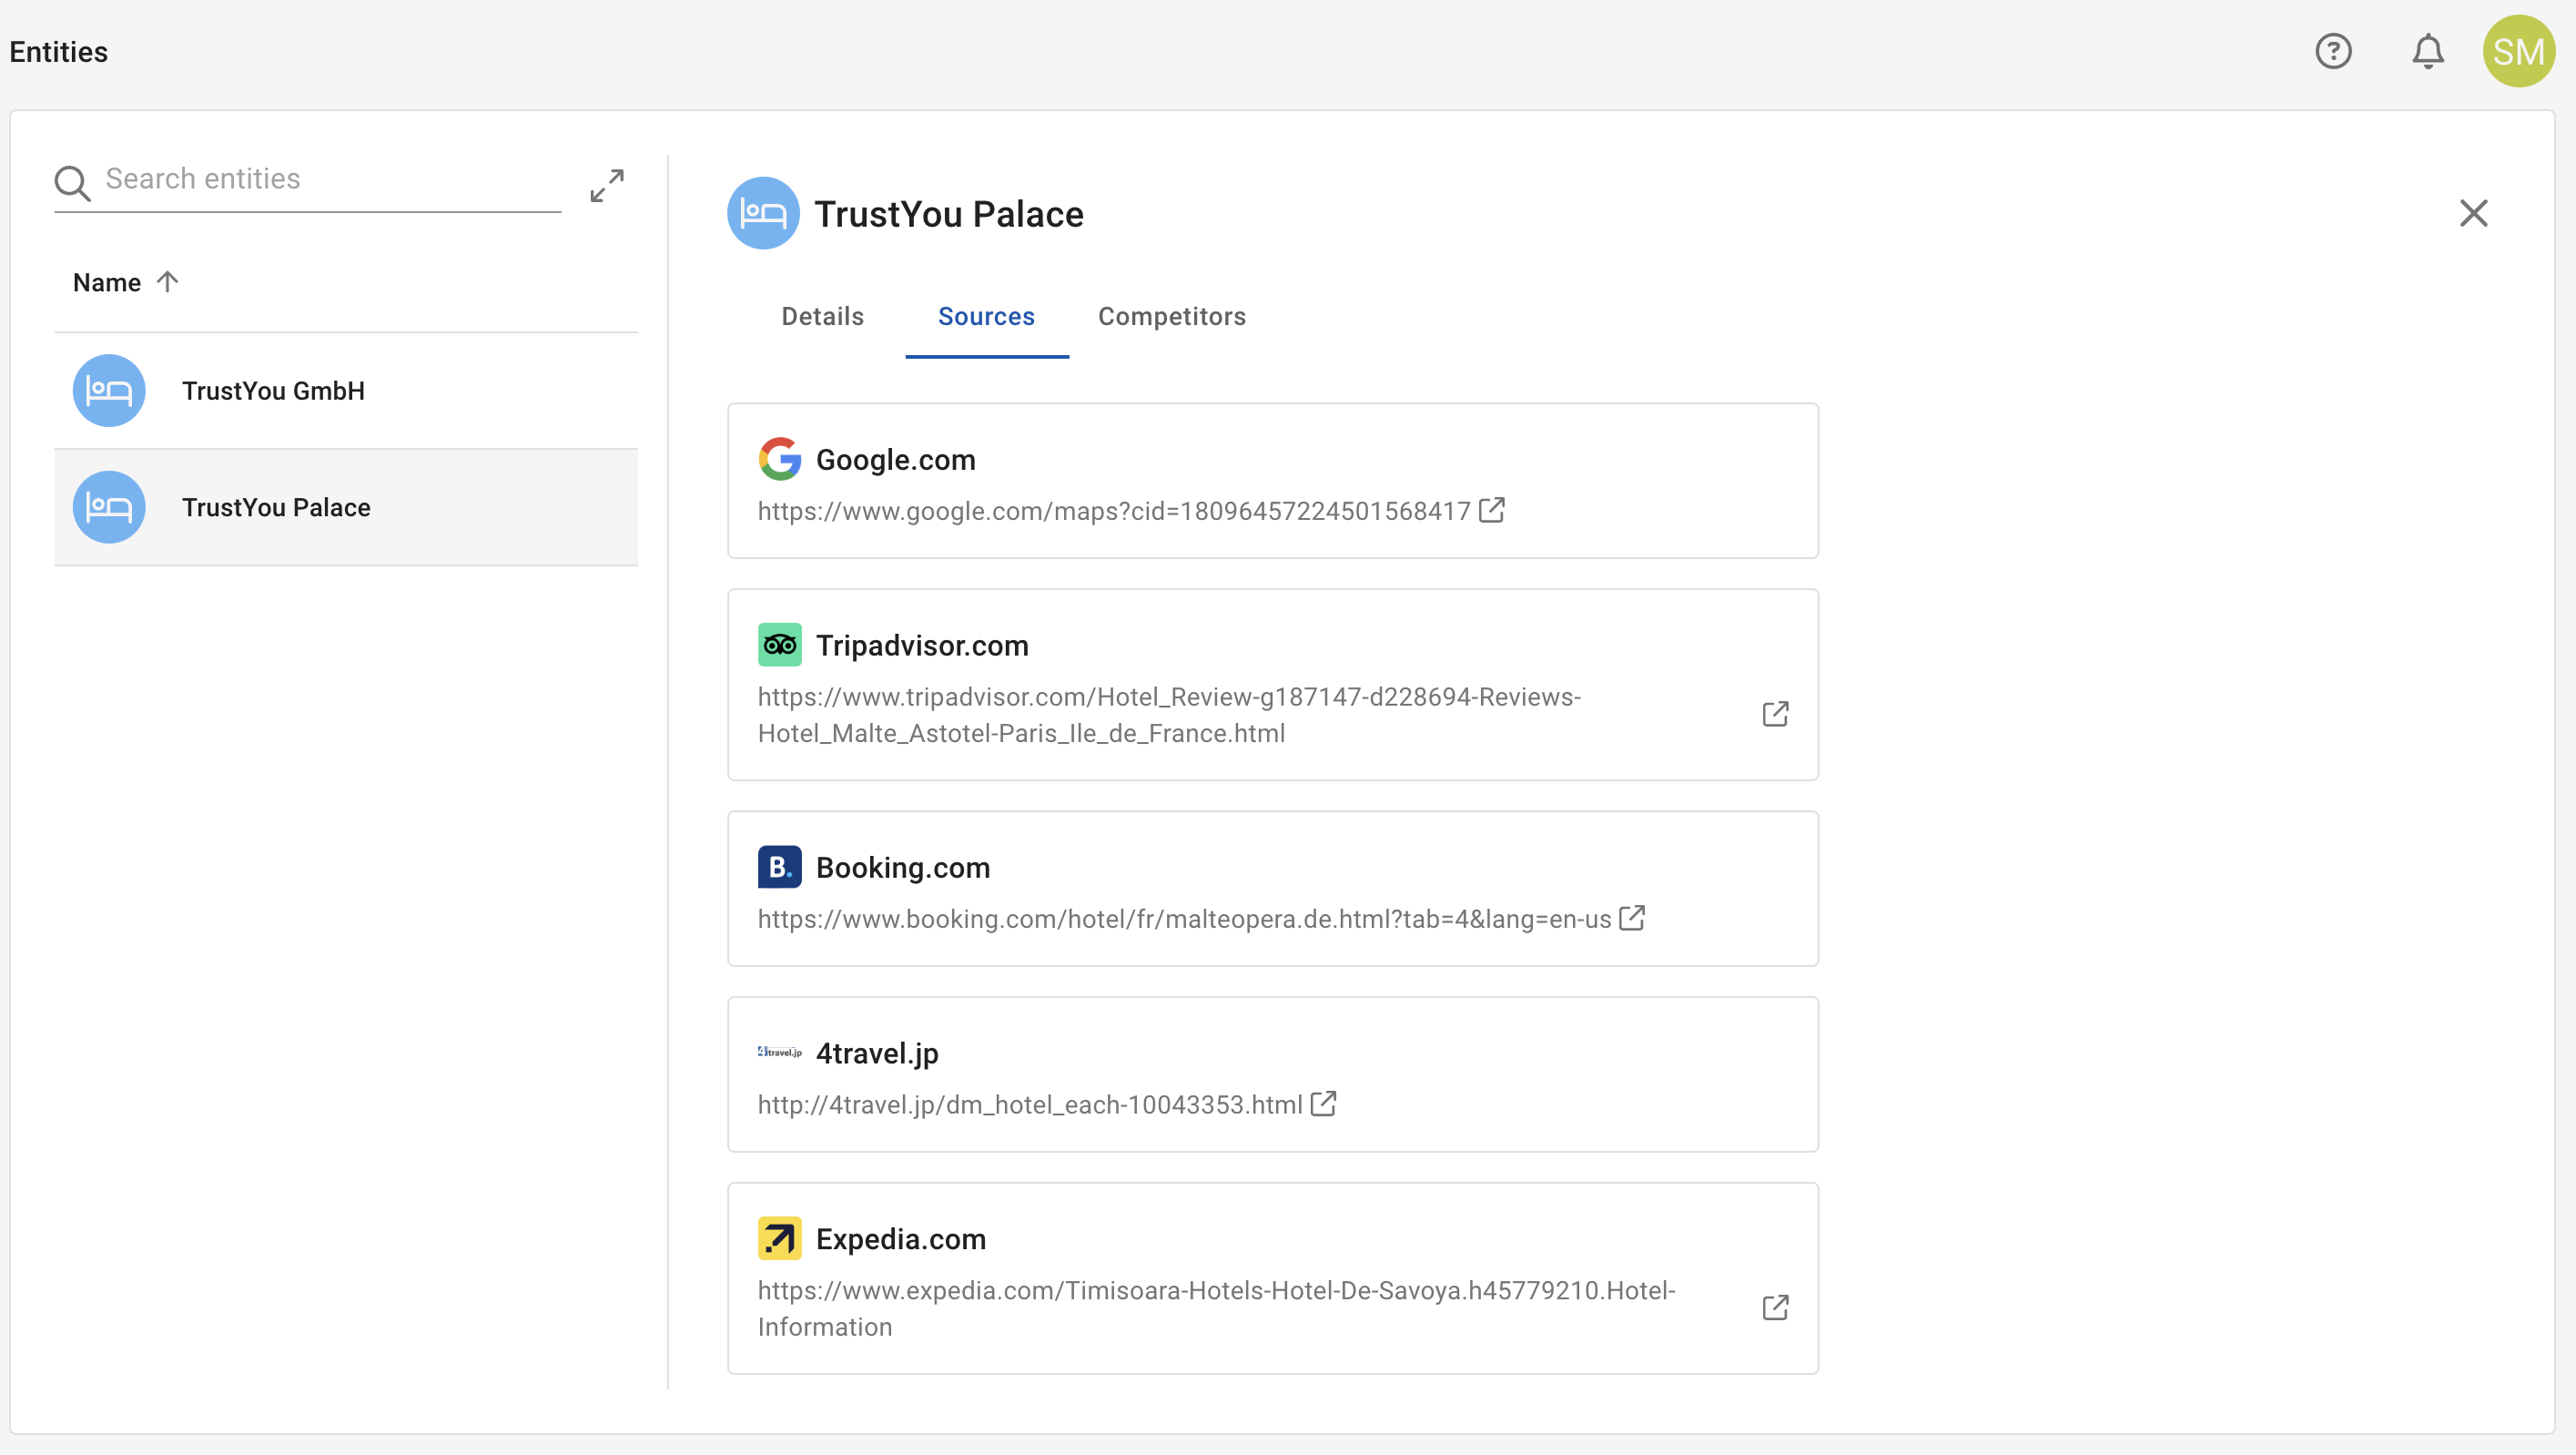Click the Name column header
2576x1455 pixels.
click(107, 283)
